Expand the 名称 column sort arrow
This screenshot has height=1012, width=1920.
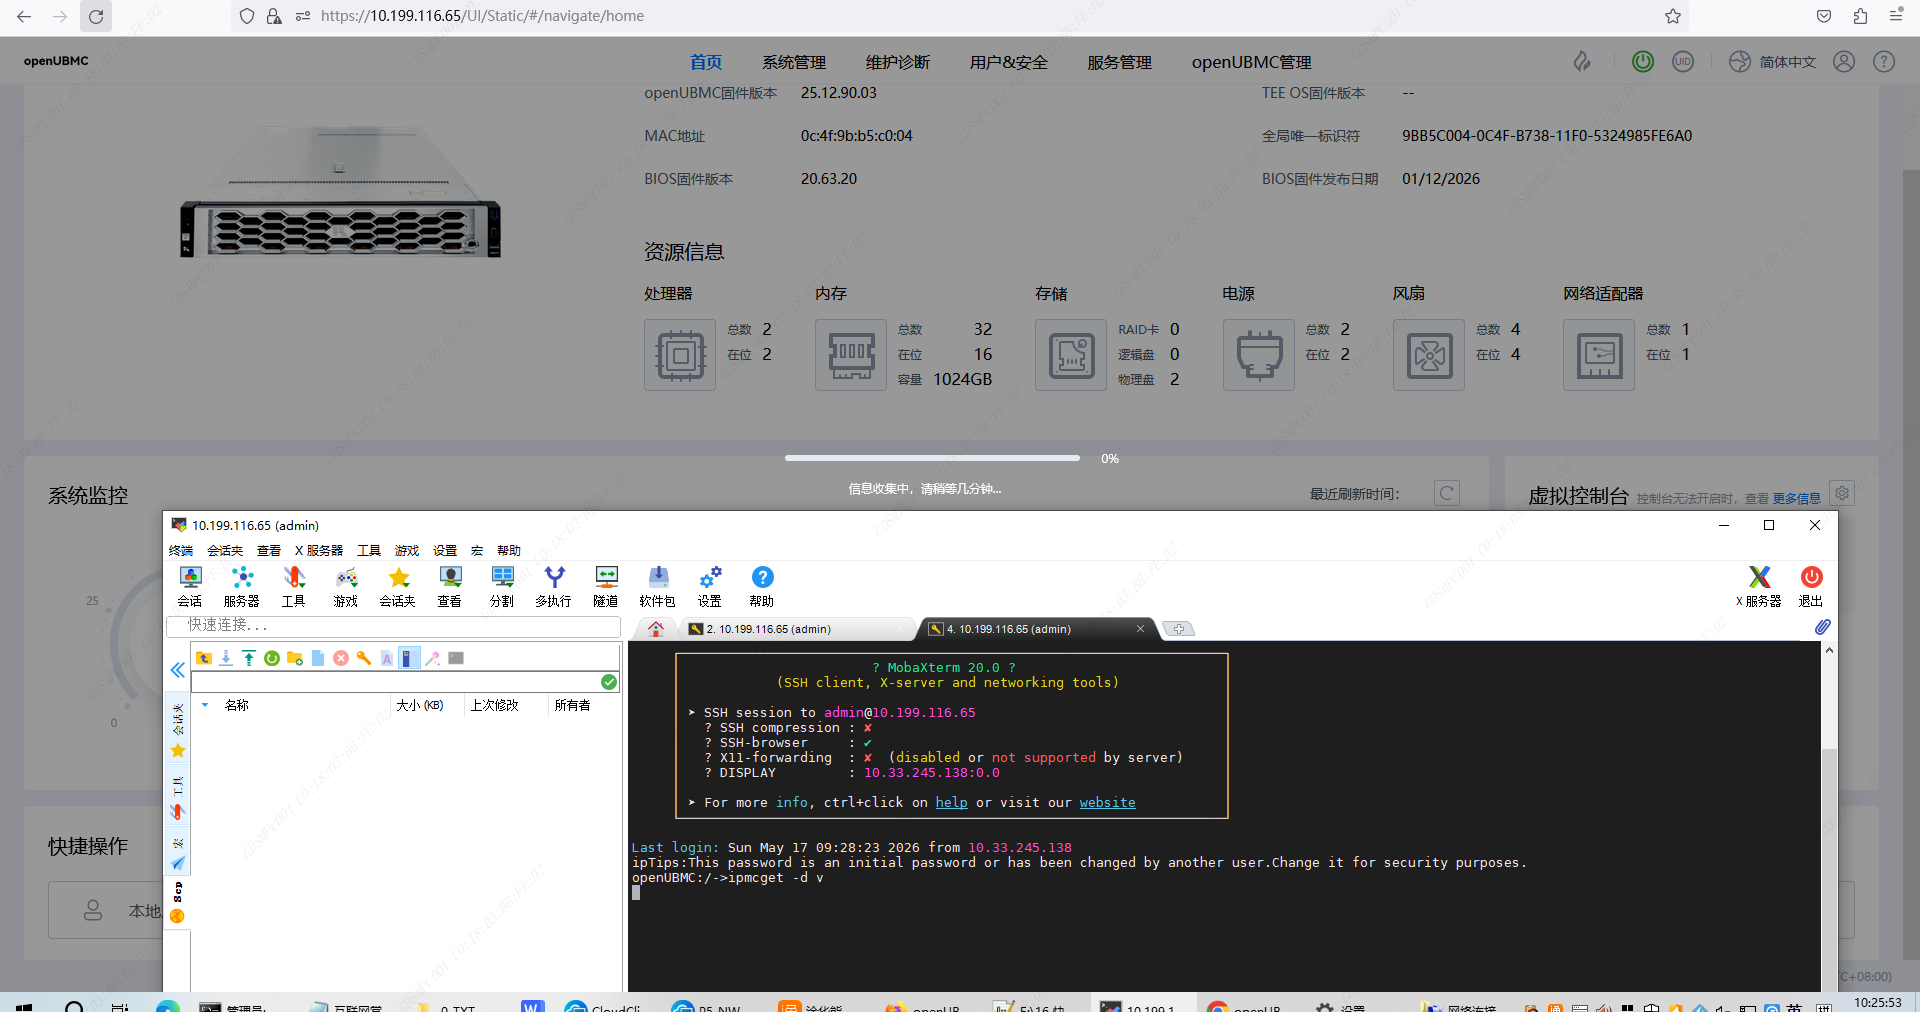click(x=205, y=705)
